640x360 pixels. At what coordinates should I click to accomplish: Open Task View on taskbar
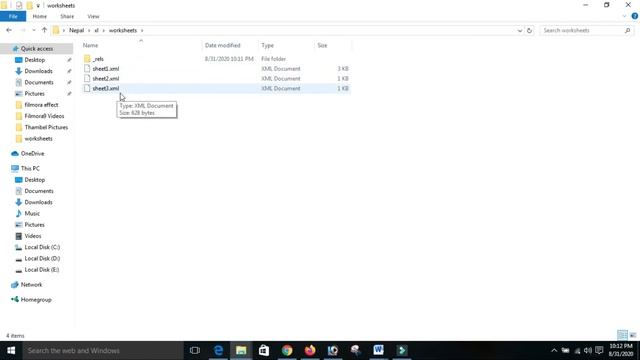click(x=195, y=350)
